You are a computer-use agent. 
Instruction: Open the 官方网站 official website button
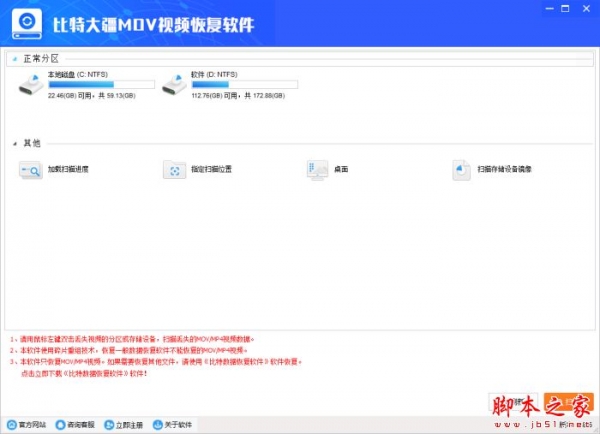point(27,425)
